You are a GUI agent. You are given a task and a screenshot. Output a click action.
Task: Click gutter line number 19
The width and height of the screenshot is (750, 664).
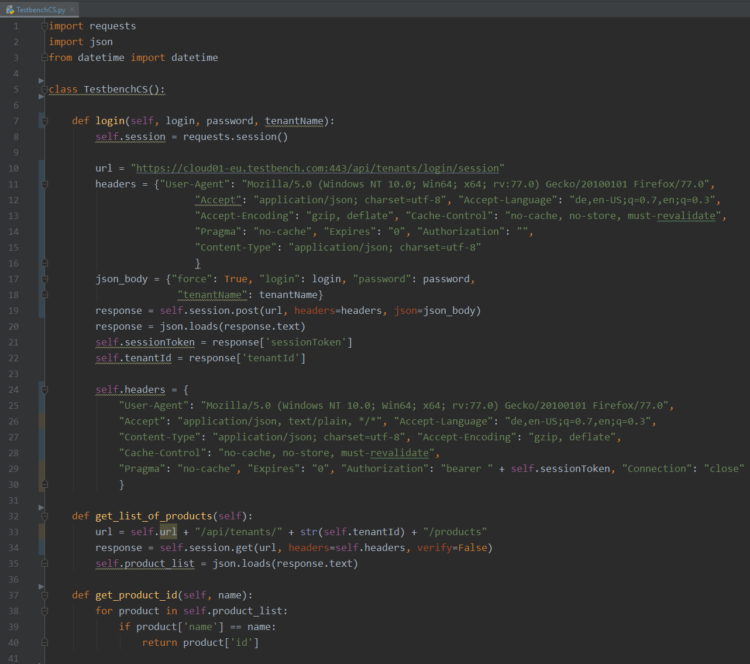point(13,310)
